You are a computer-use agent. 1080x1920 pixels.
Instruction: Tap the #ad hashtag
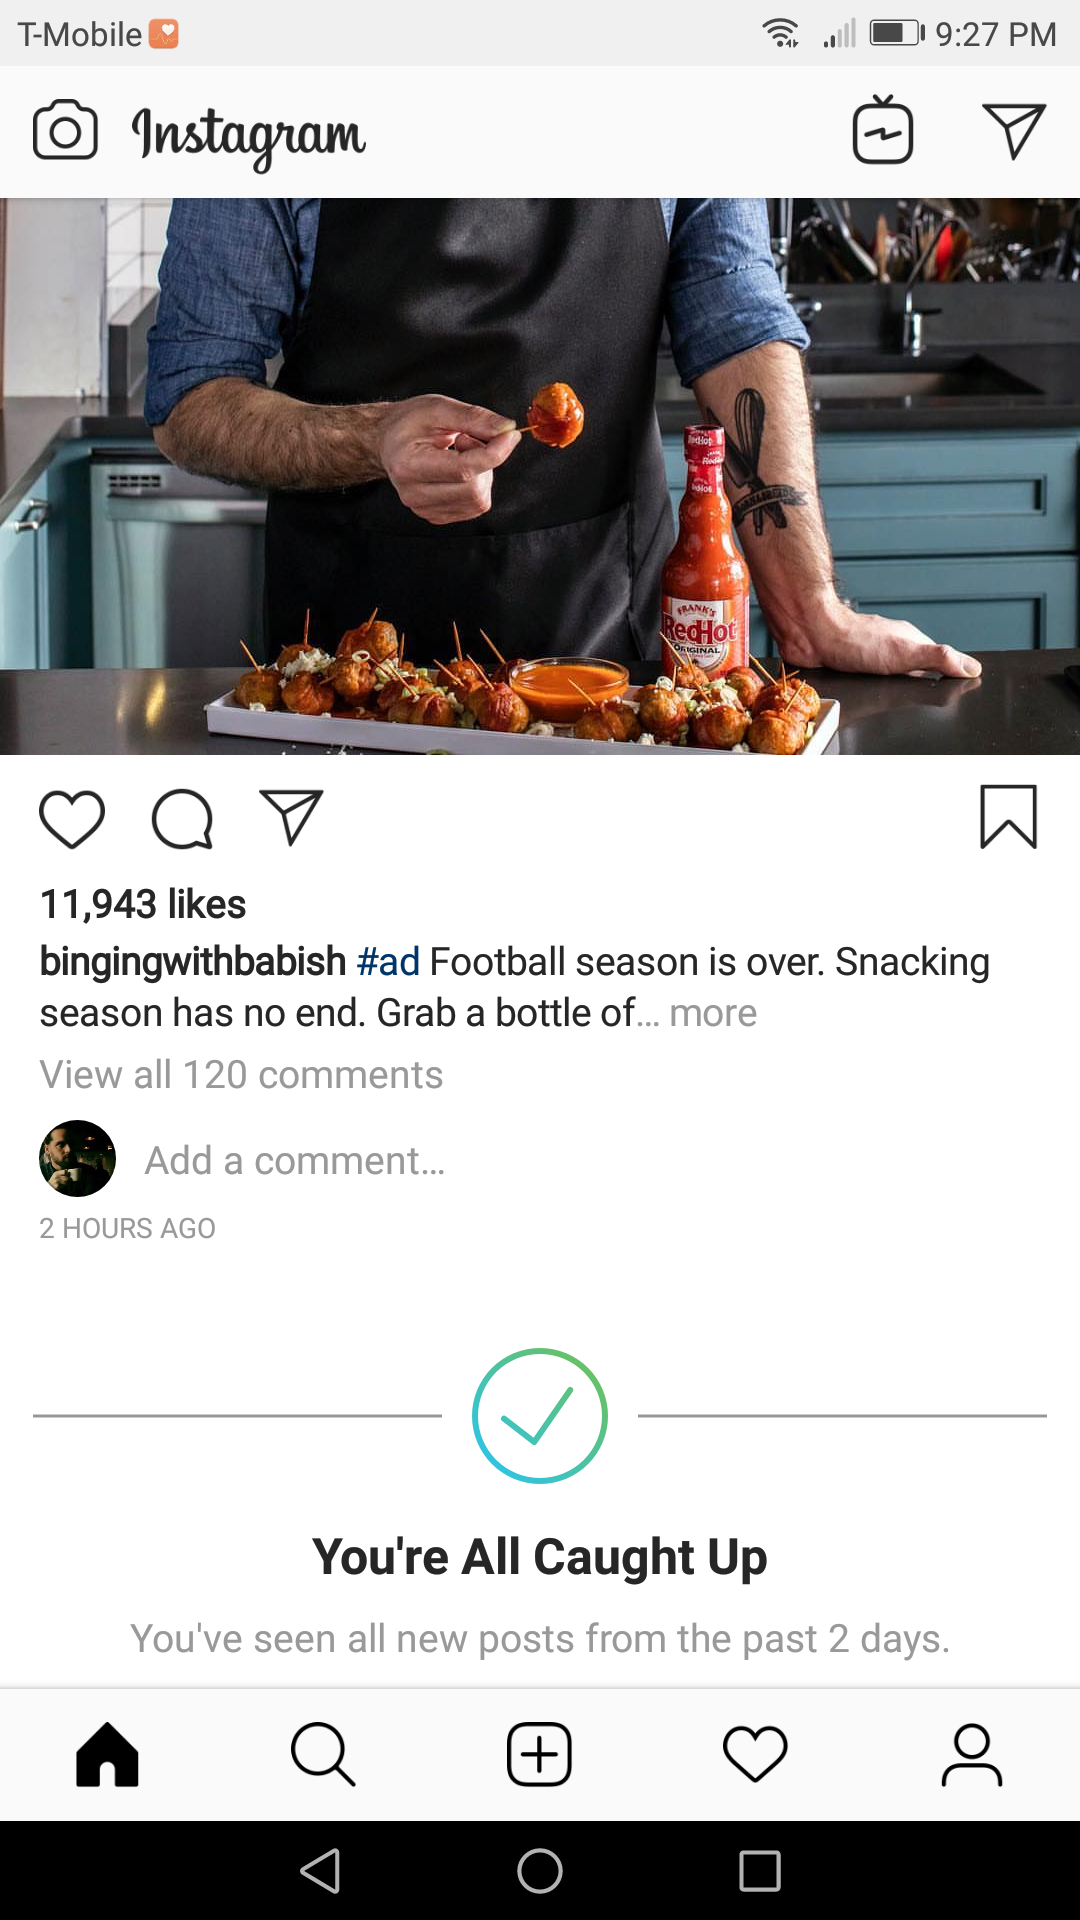point(388,962)
